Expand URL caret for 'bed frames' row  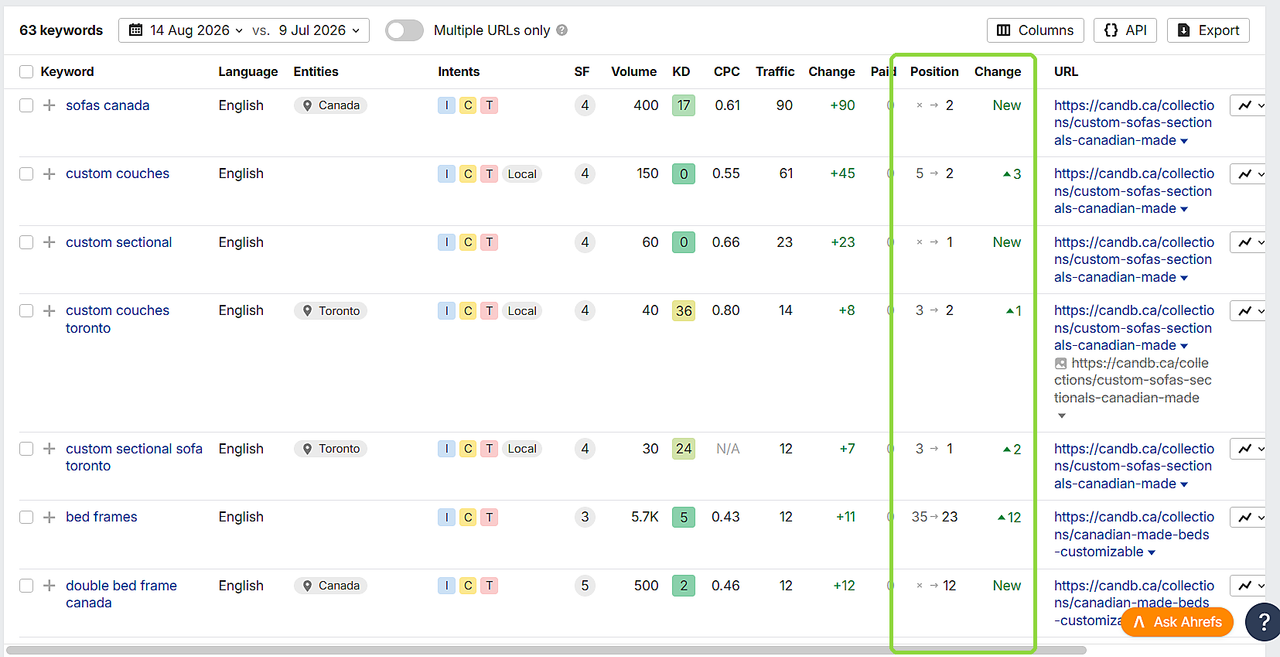point(1152,553)
